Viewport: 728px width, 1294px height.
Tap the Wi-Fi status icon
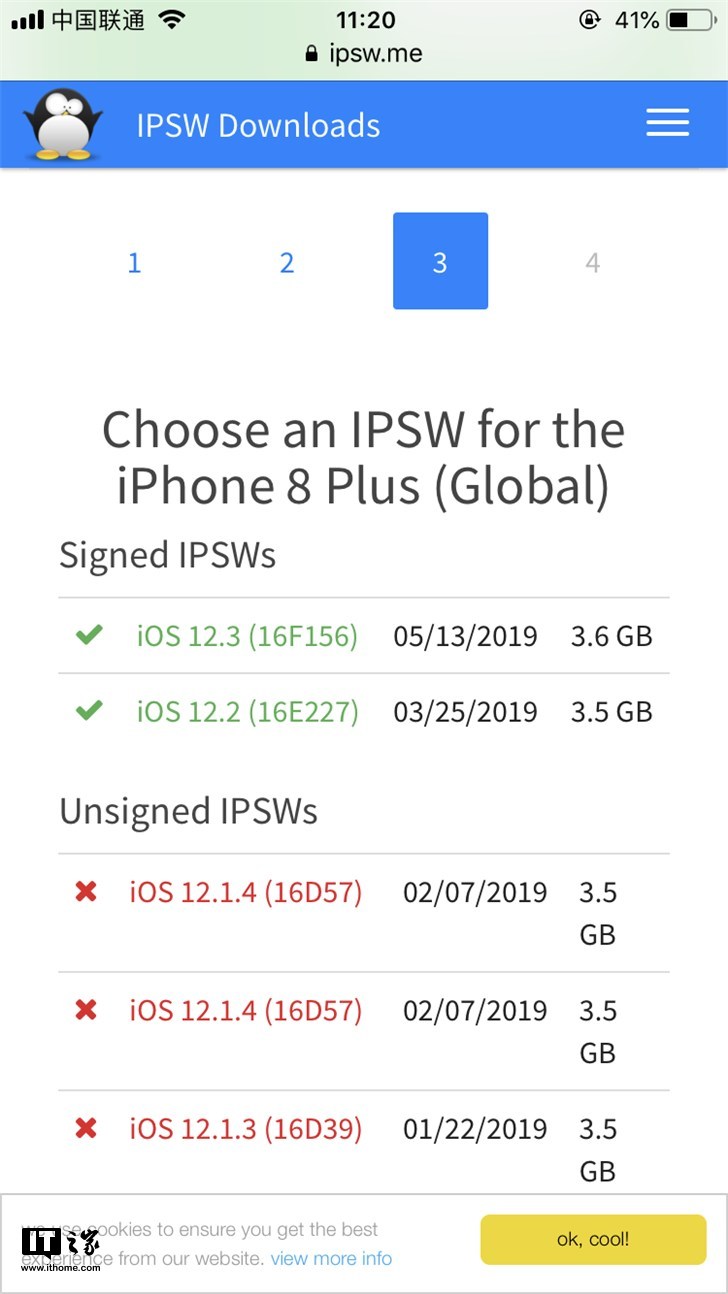[x=172, y=20]
